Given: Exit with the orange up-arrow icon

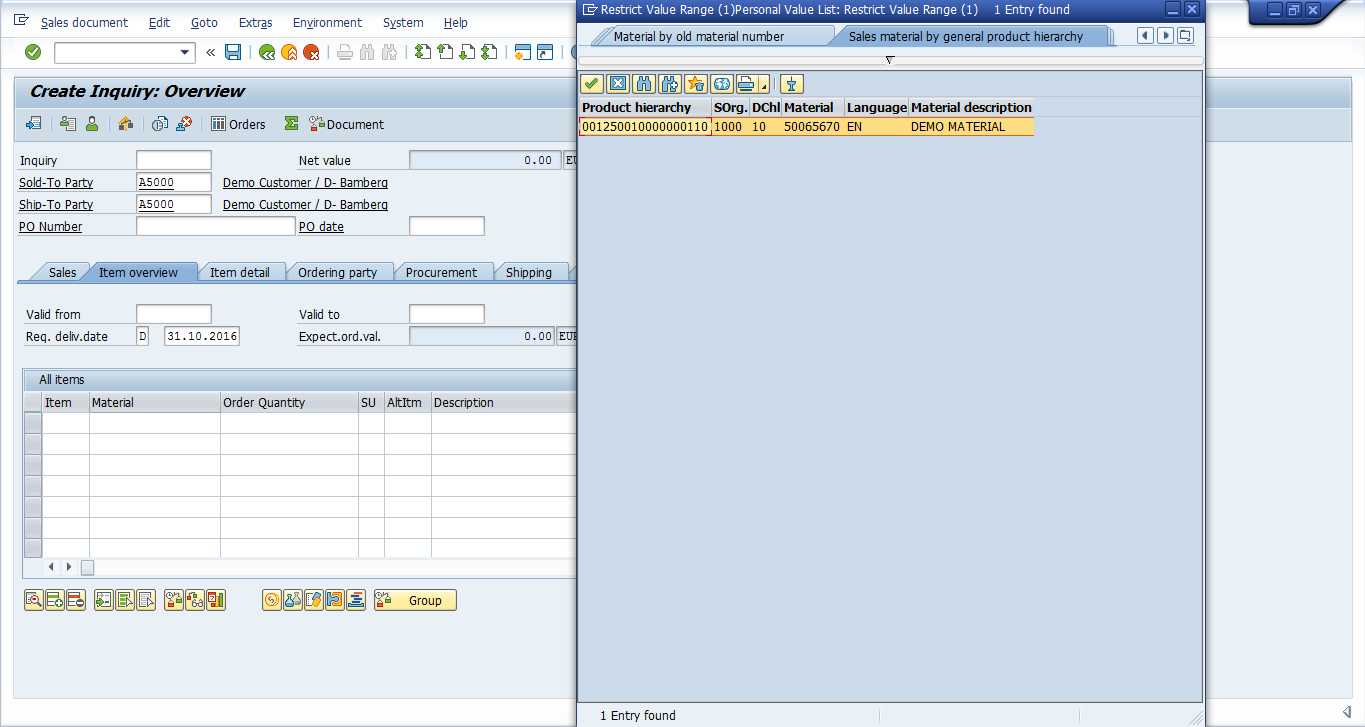Looking at the screenshot, I should [289, 52].
